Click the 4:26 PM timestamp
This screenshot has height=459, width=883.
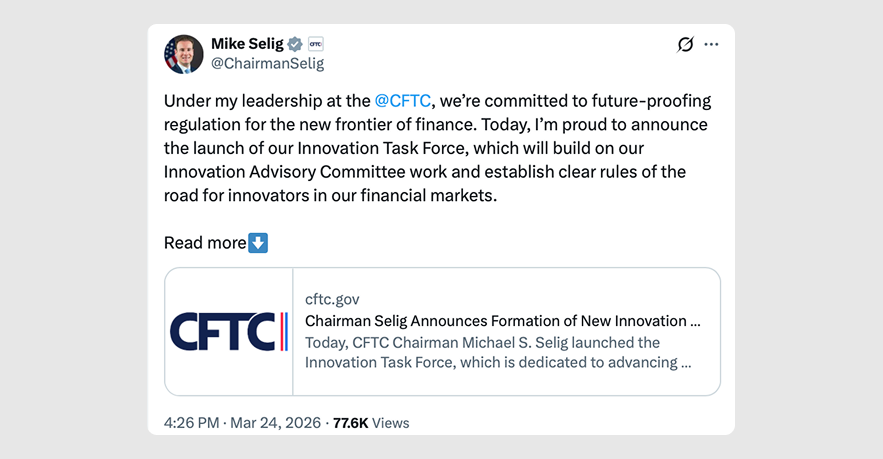191,423
